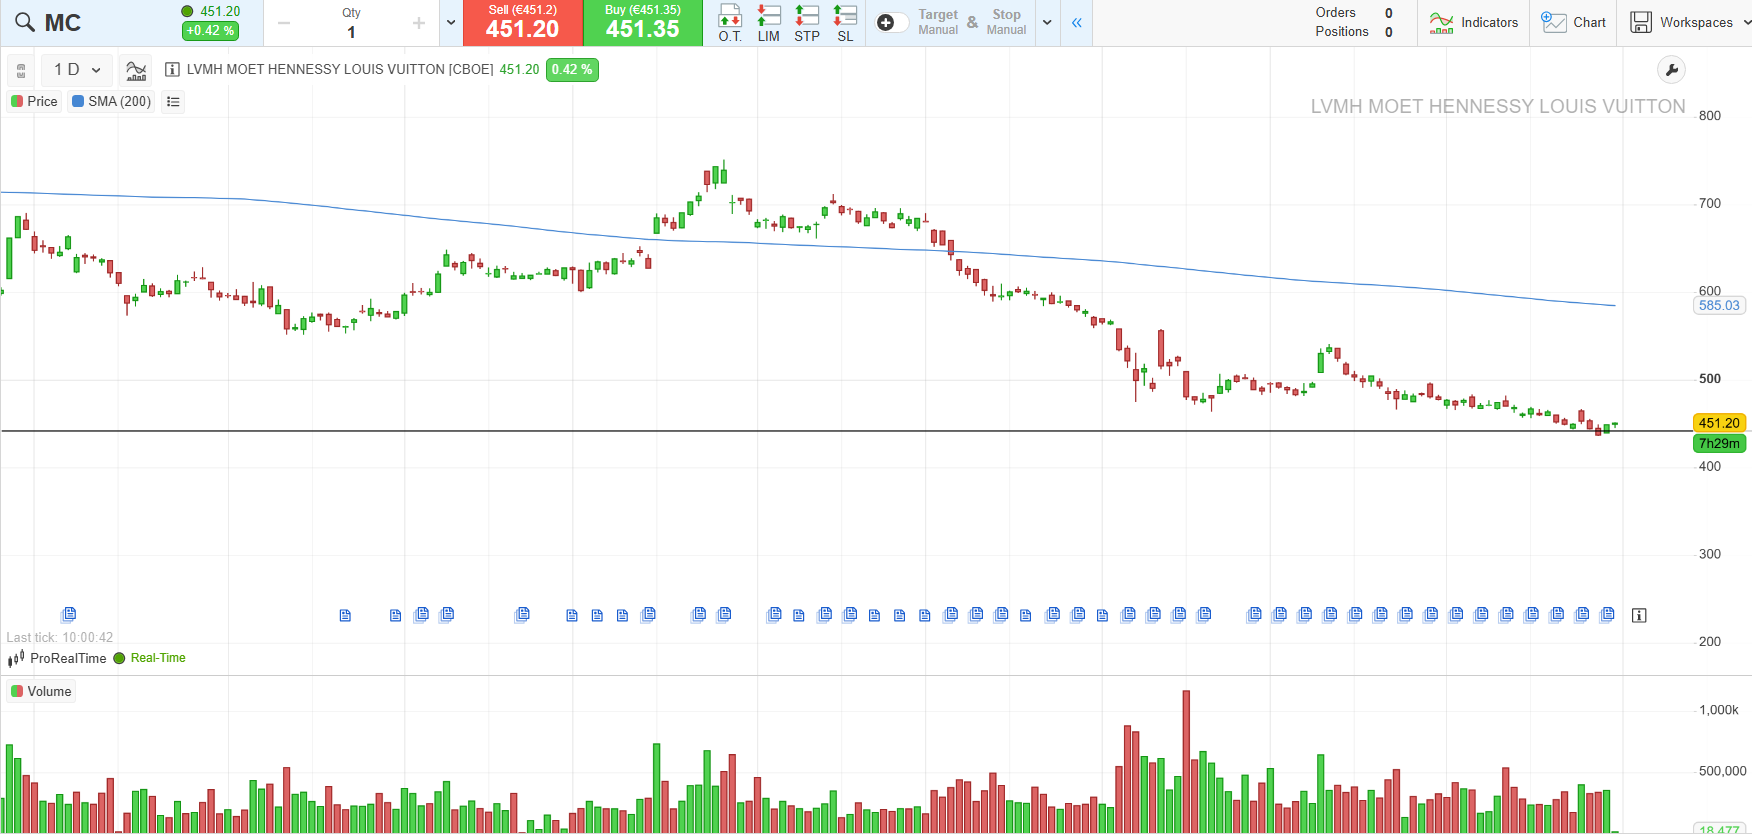The width and height of the screenshot is (1752, 834).
Task: Click the green Buy 451.35 button
Action: [x=643, y=23]
